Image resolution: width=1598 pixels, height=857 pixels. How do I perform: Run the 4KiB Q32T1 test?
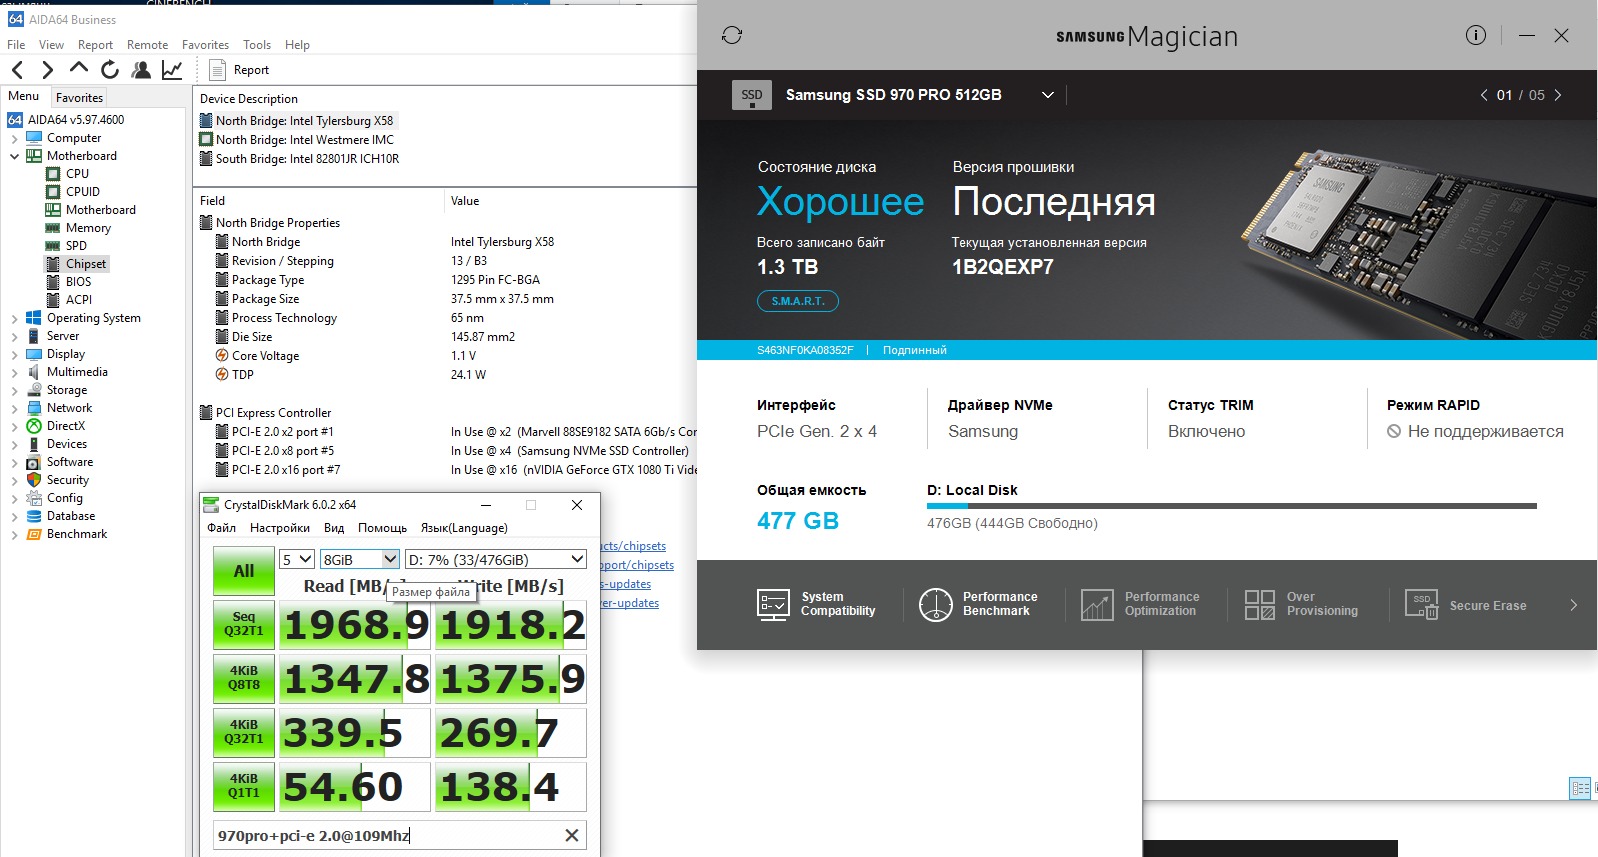[x=244, y=732]
